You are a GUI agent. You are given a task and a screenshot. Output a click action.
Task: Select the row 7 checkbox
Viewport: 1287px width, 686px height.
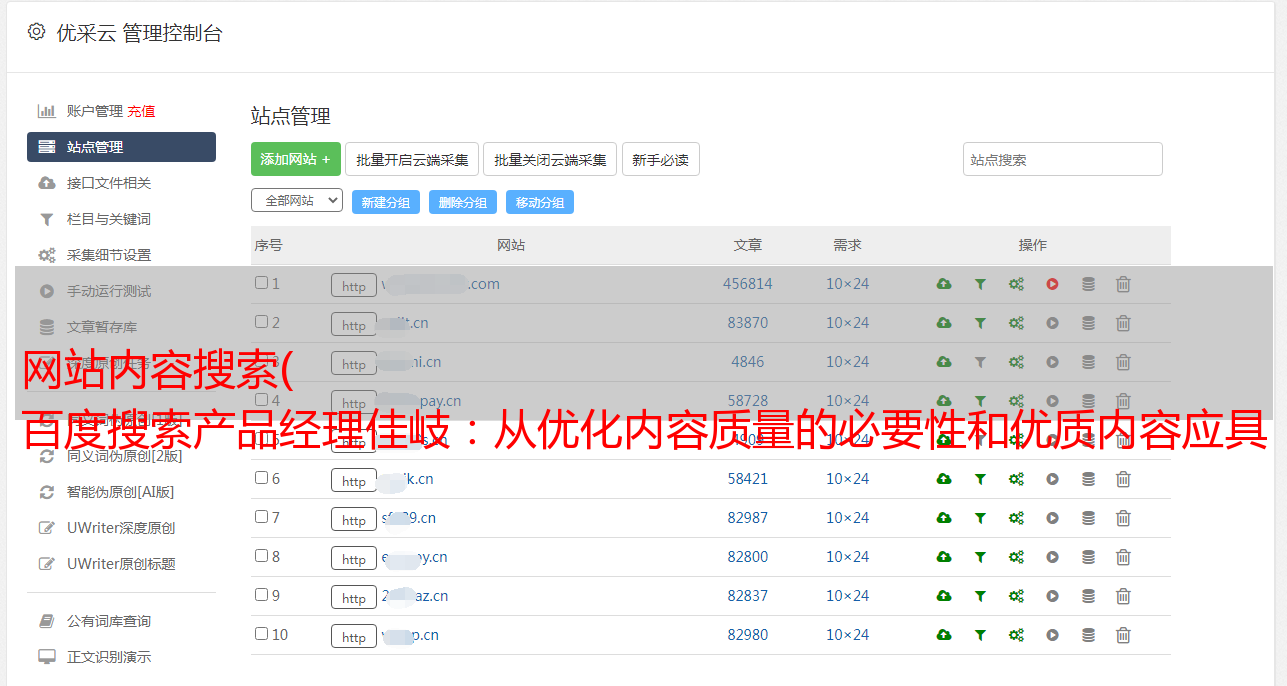pyautogui.click(x=261, y=517)
